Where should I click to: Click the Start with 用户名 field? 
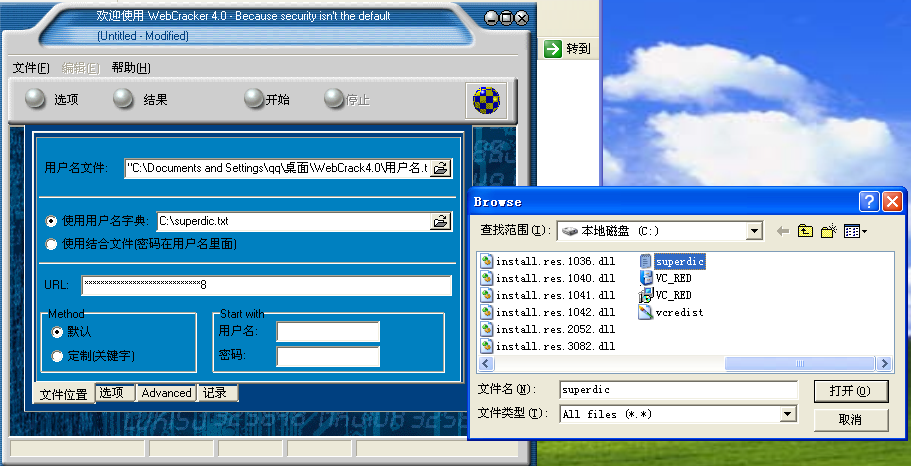click(x=328, y=332)
